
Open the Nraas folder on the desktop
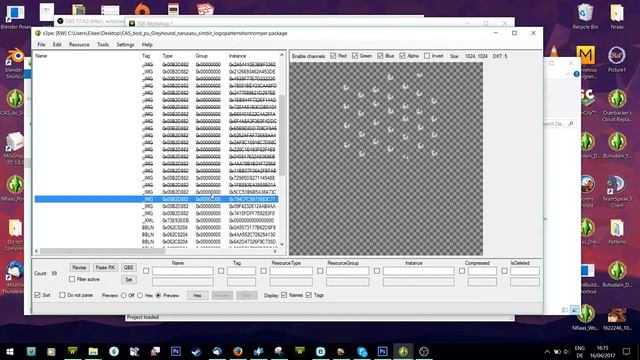617,16
